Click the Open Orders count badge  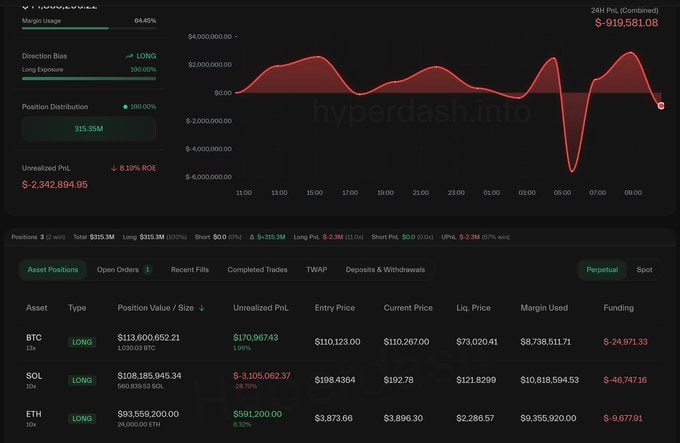(x=147, y=270)
